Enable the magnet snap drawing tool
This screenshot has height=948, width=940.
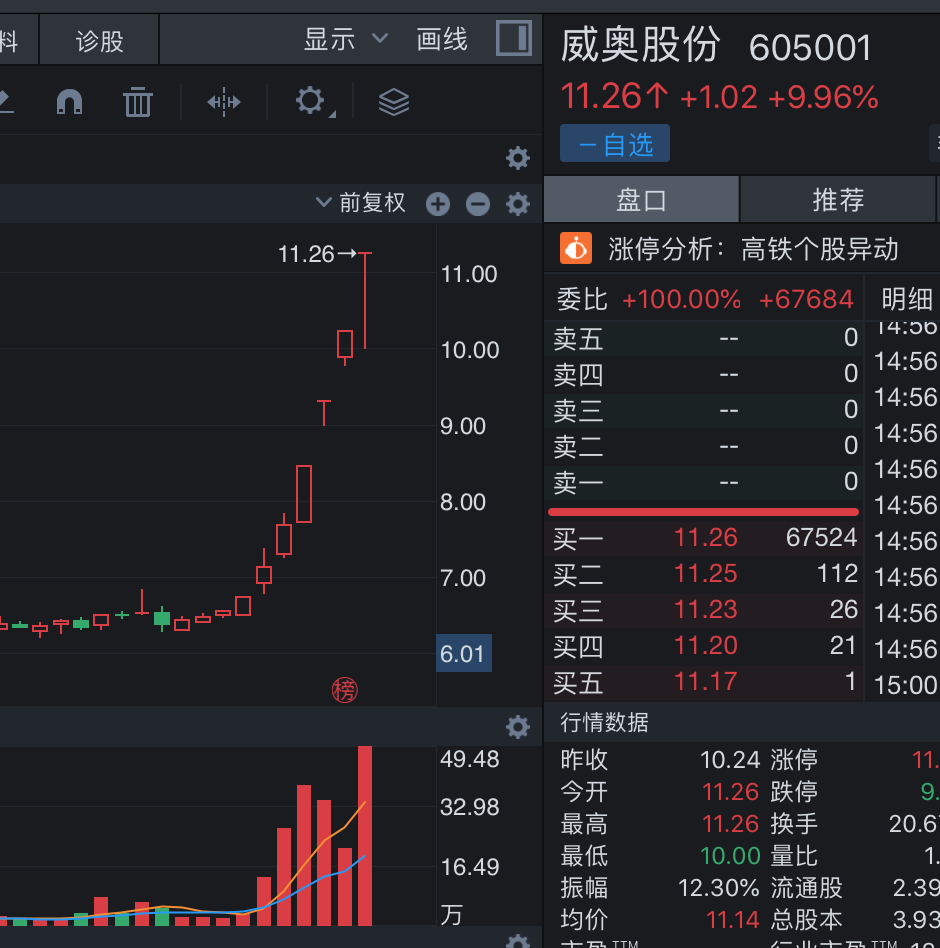coord(69,101)
